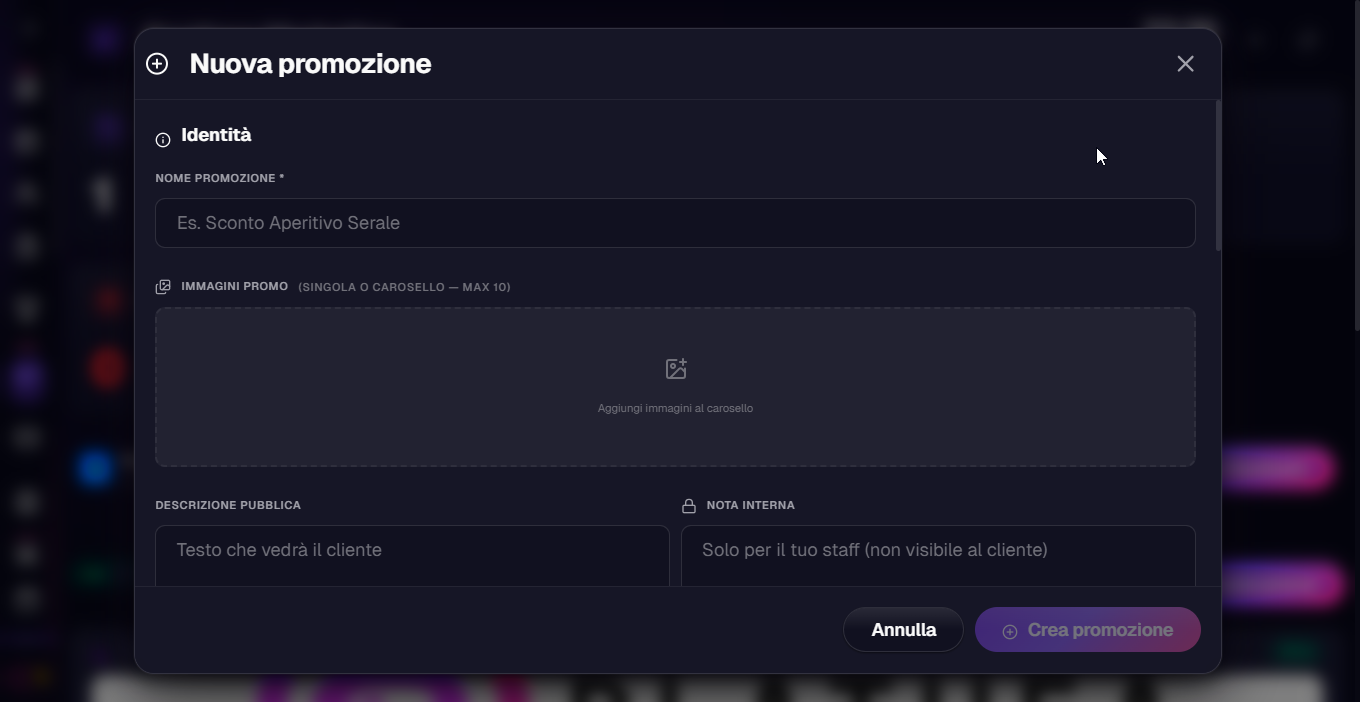Screen dimensions: 1360x702
Task: Click the info icon next to Identità
Action: tap(163, 140)
